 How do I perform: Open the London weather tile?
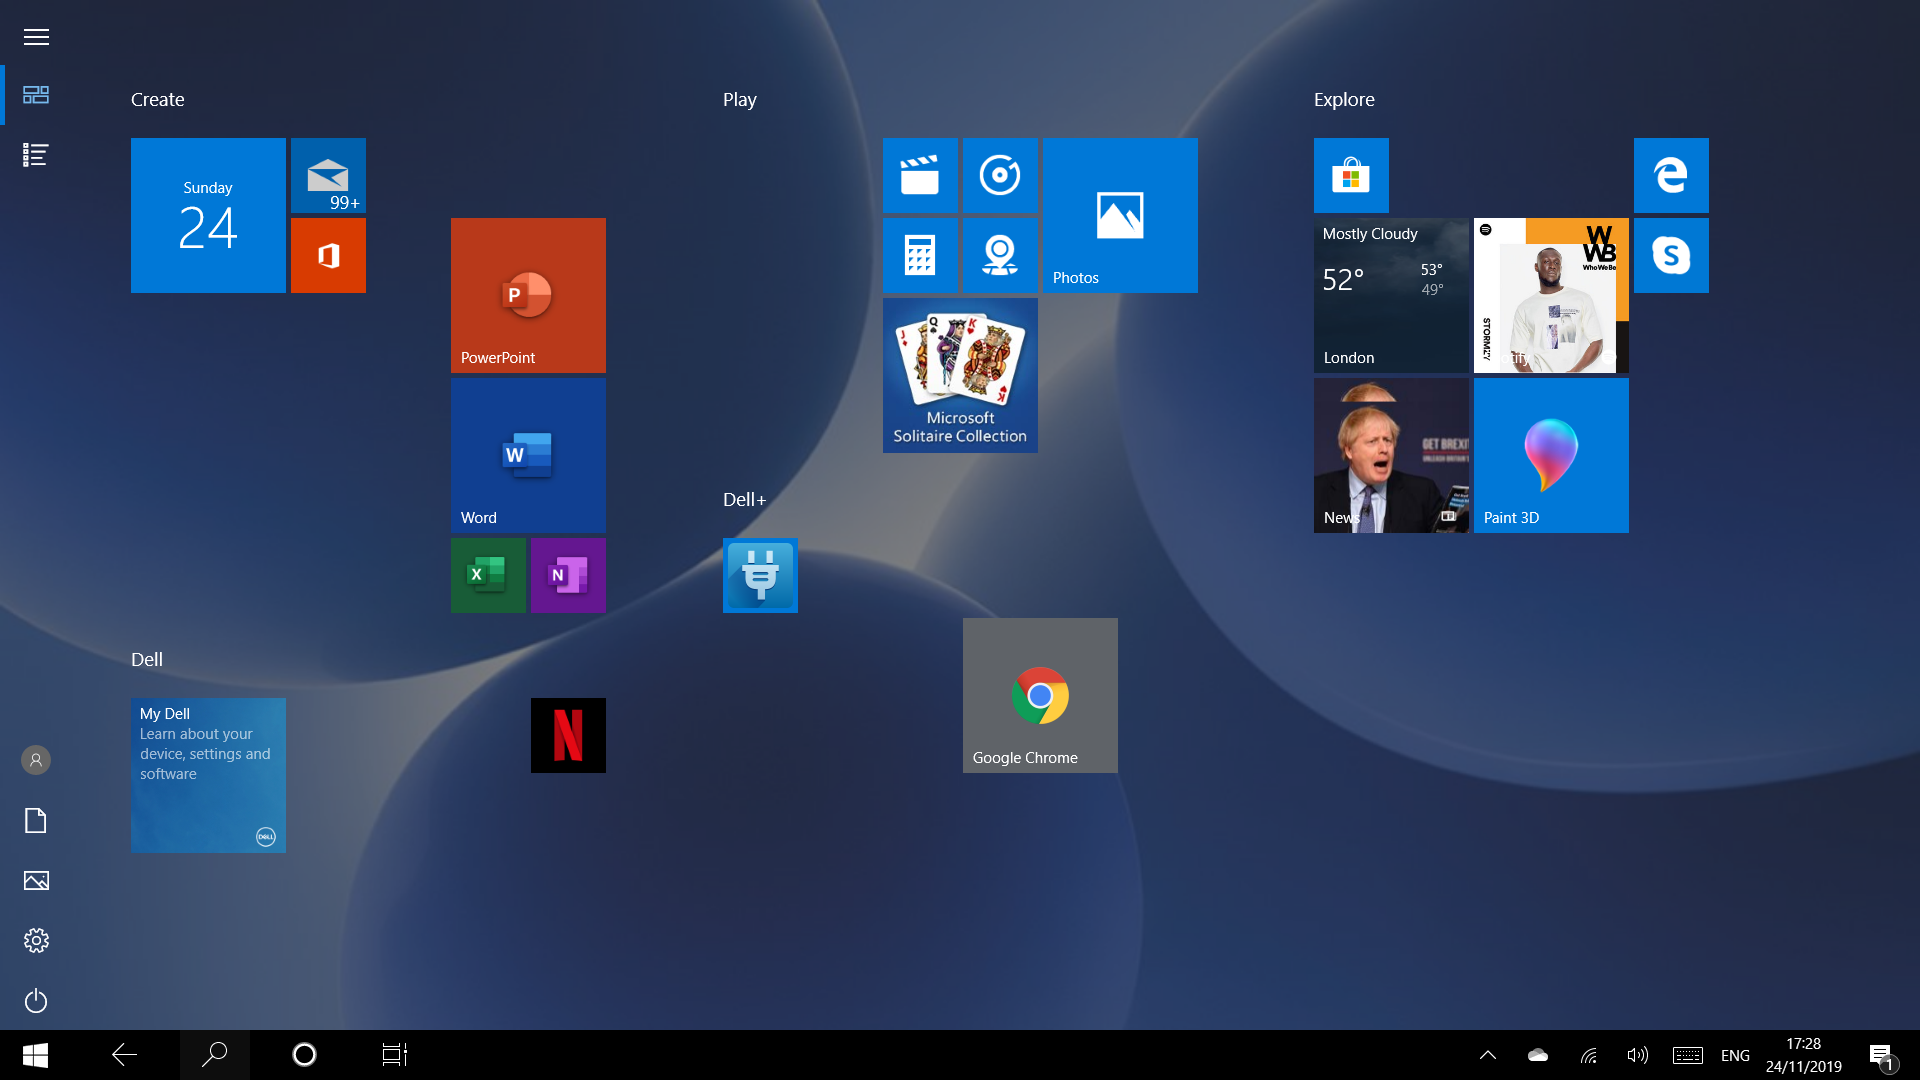point(1391,295)
